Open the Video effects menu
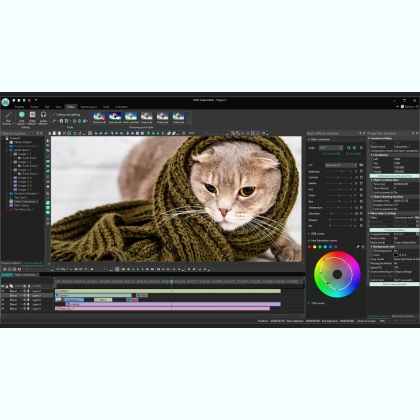Screen dimensions: 420x420 [32, 118]
